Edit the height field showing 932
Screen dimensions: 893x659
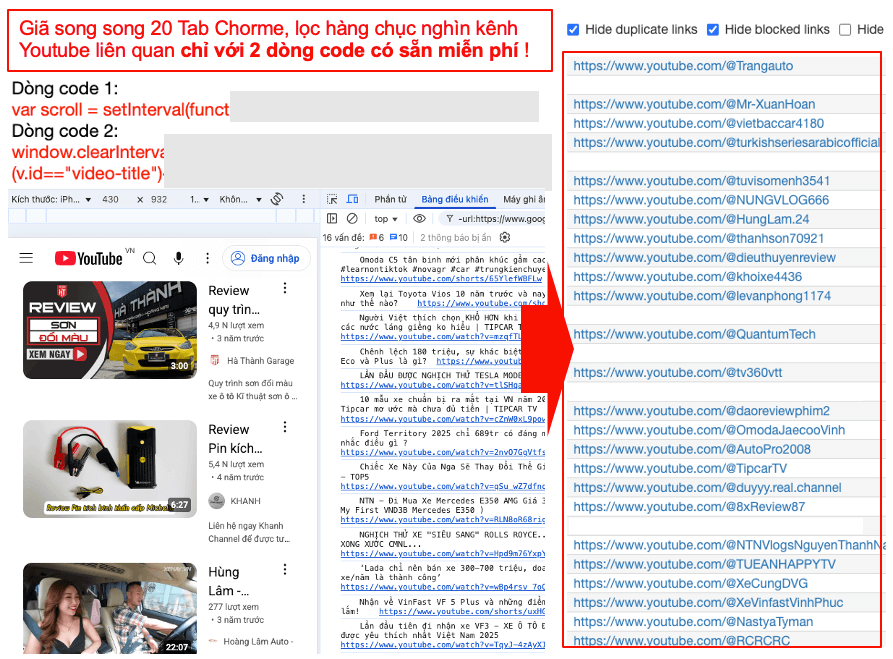159,199
